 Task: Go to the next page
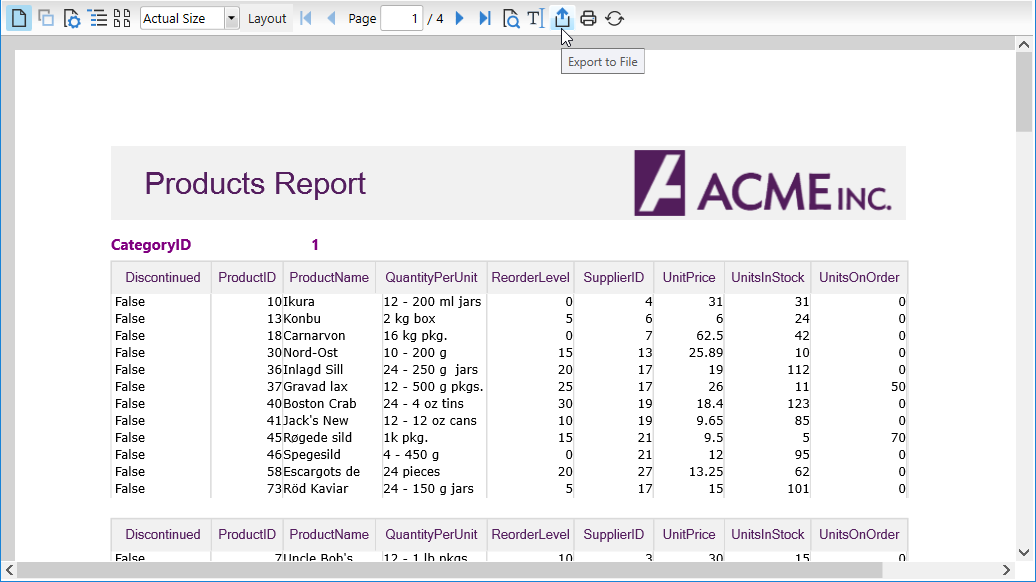tap(460, 18)
